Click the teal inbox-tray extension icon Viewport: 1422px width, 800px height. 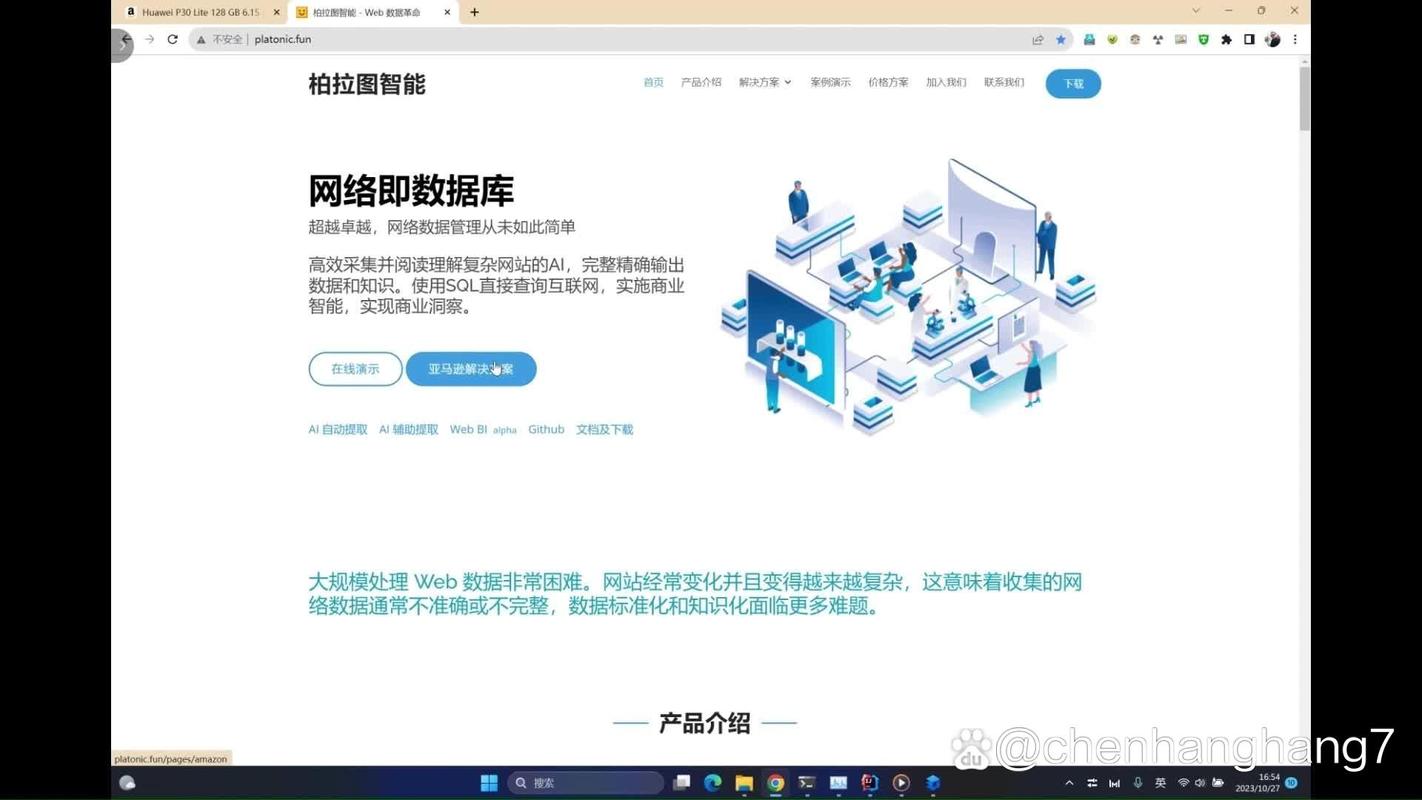pos(1089,40)
